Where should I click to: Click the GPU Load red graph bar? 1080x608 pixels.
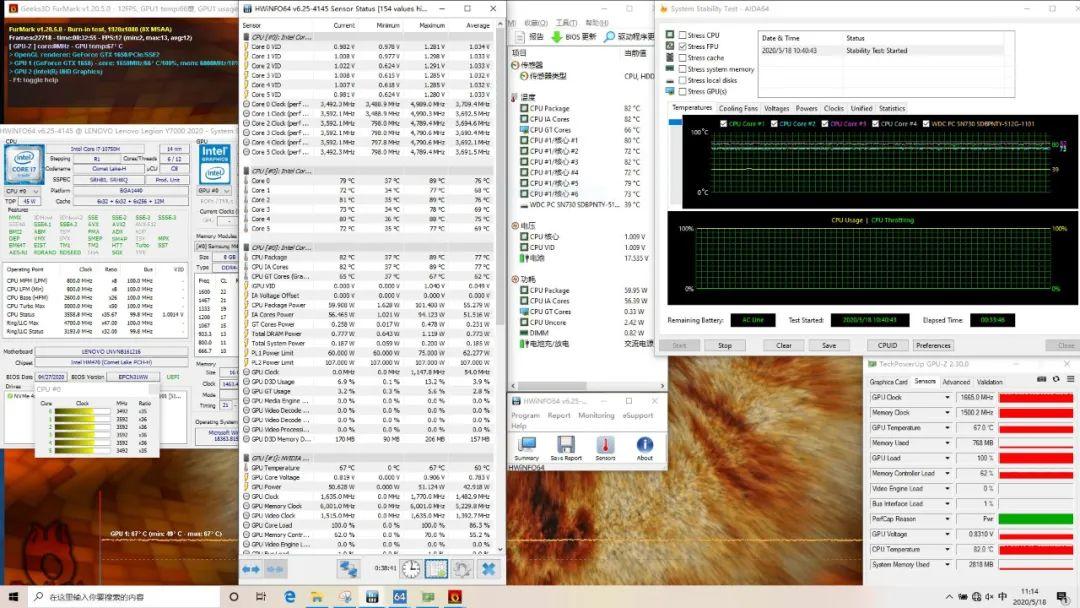tap(1036, 458)
